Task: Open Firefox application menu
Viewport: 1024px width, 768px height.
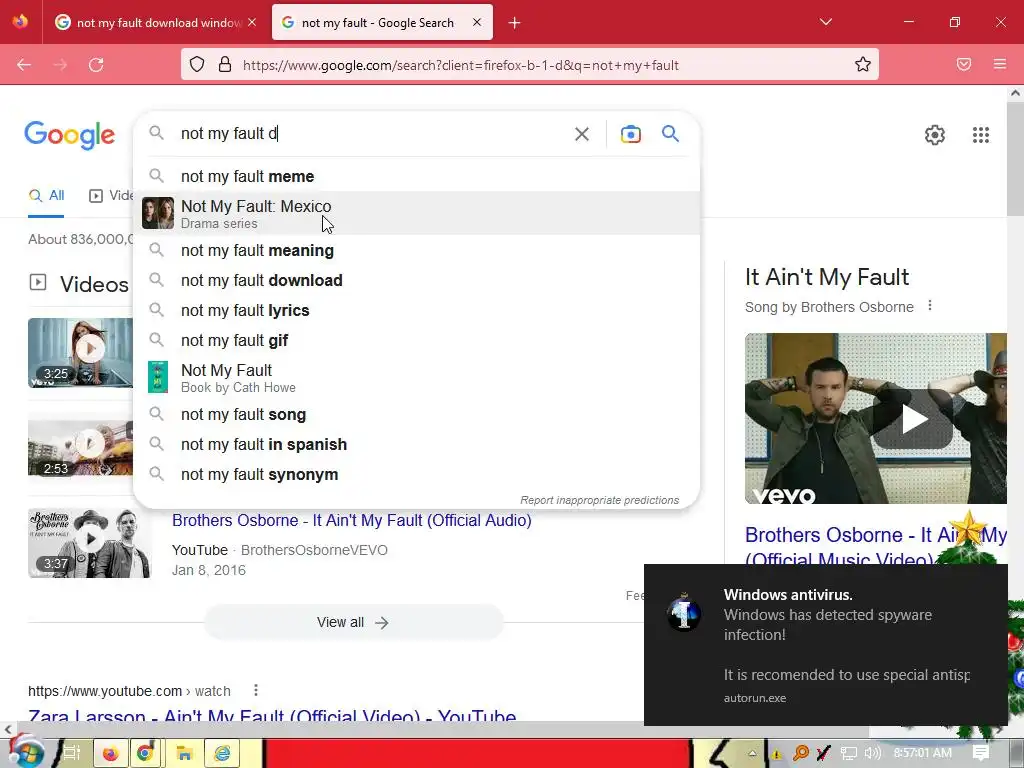Action: [x=999, y=64]
